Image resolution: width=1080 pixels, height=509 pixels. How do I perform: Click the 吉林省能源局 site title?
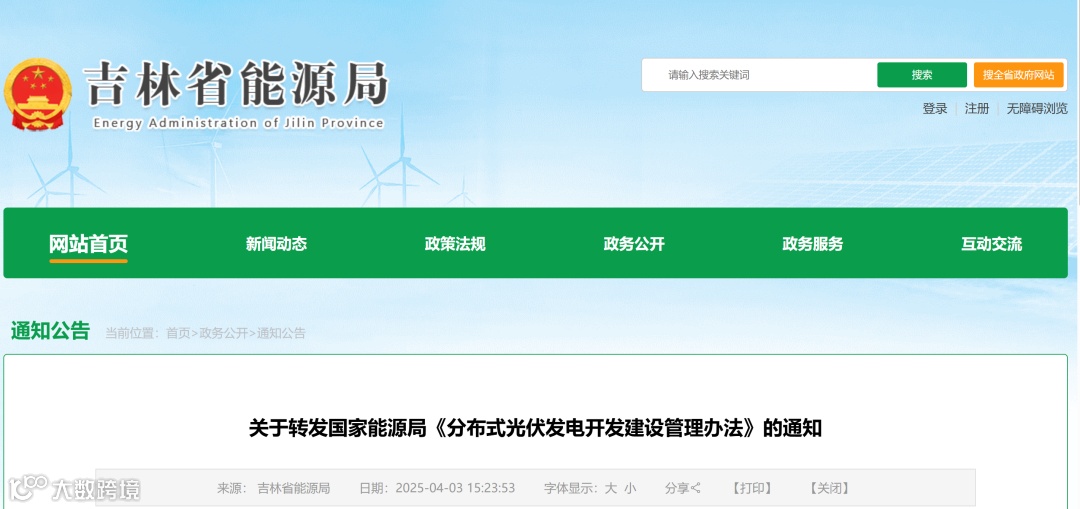point(236,84)
